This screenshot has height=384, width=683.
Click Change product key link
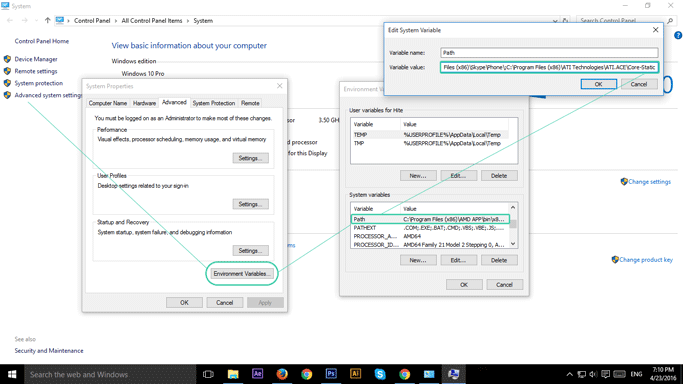click(646, 259)
